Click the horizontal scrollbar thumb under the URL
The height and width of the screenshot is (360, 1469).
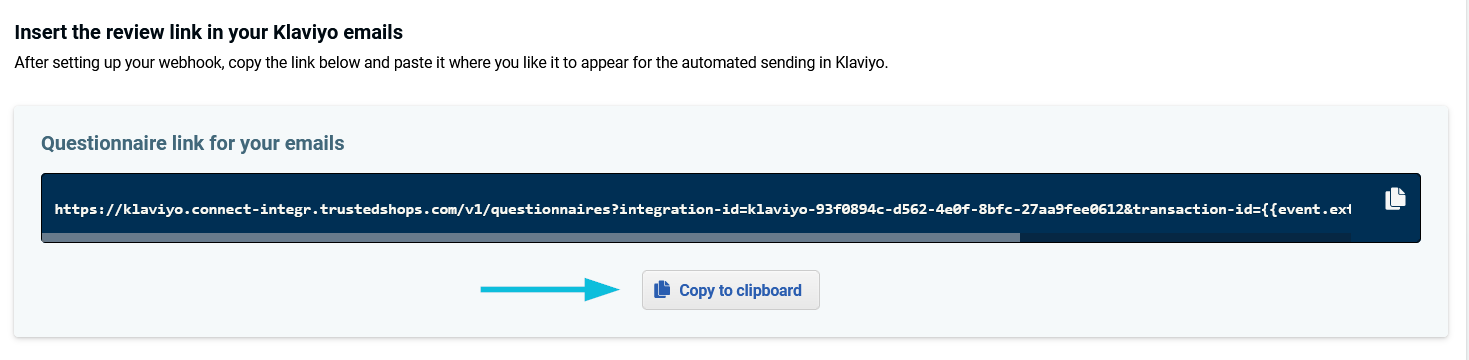pyautogui.click(x=531, y=238)
